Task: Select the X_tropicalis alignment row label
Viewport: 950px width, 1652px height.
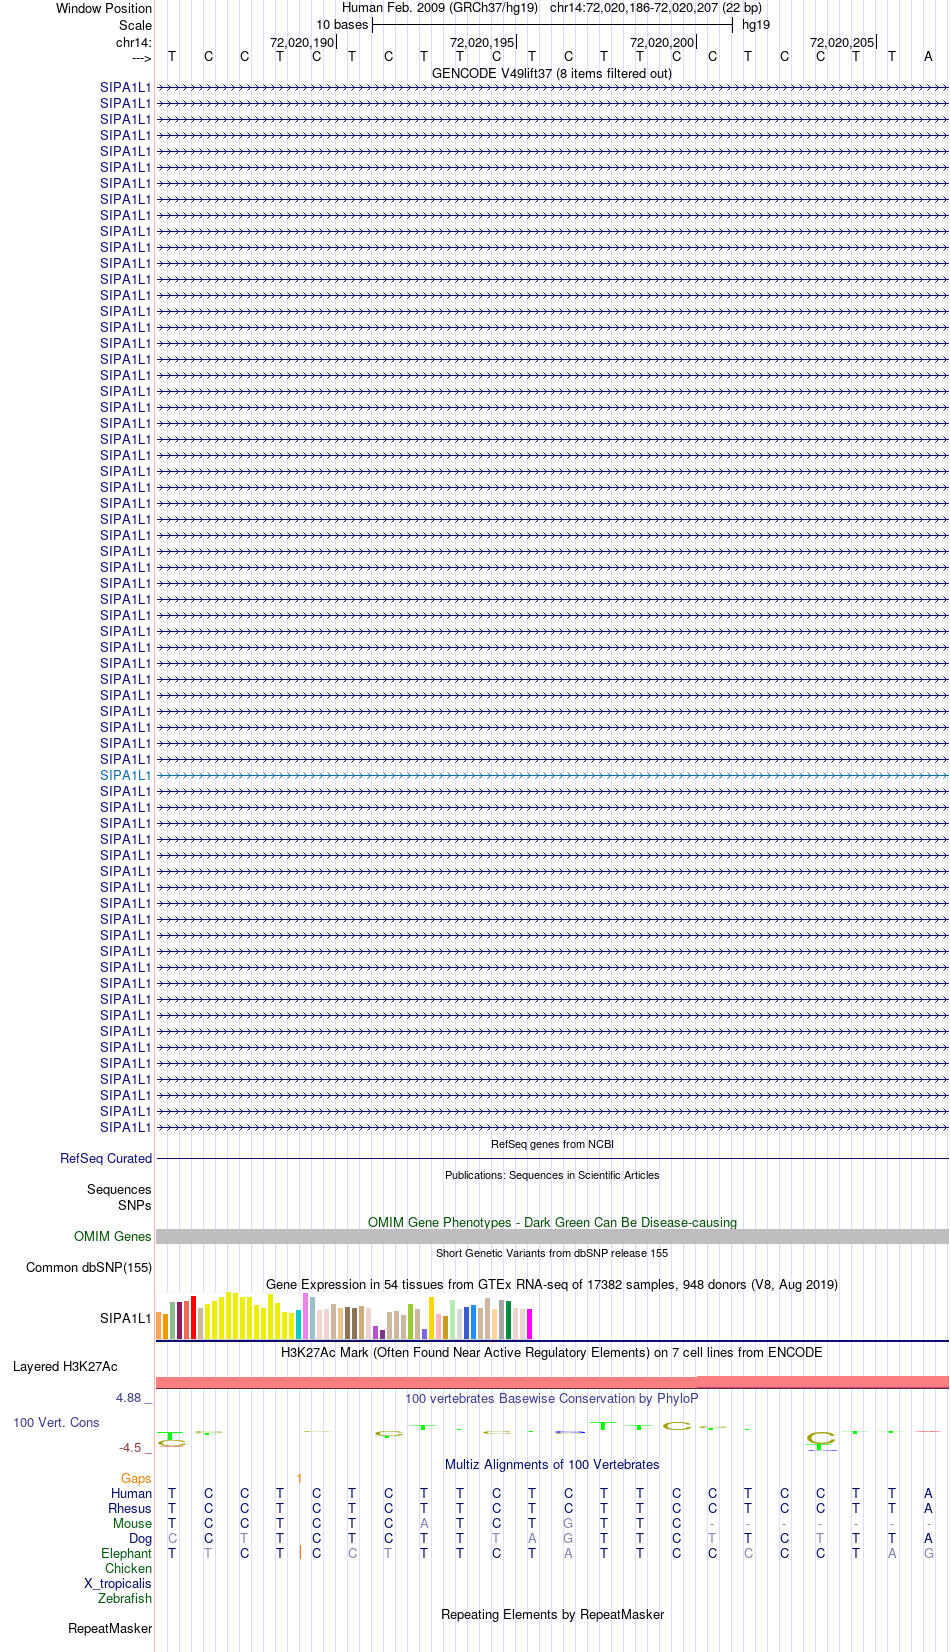Action: 118,1583
